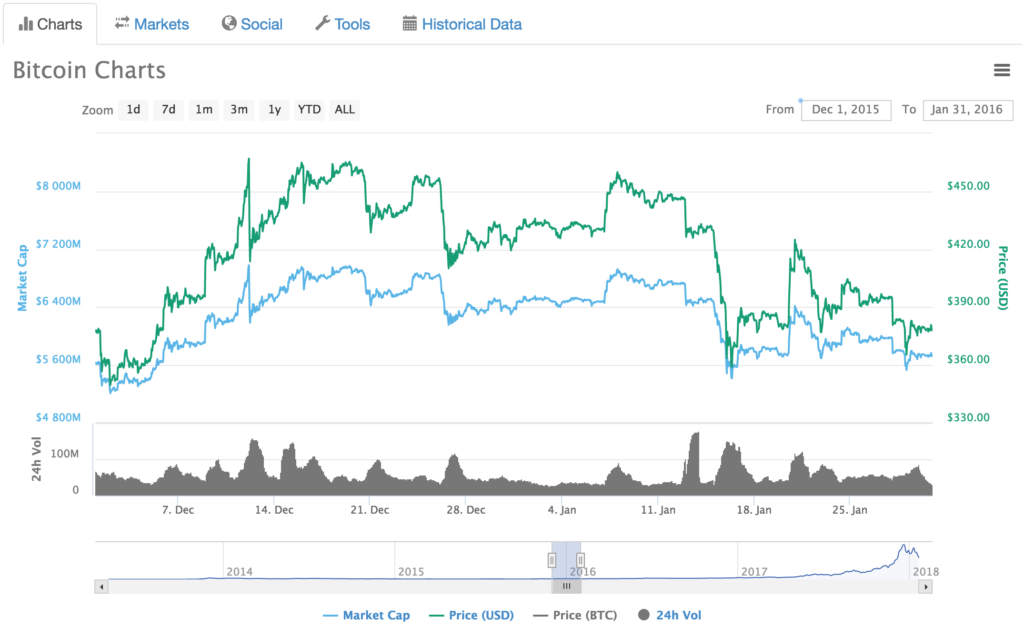Click the $8 000M market cap axis label
This screenshot has height=628, width=1024.
pyautogui.click(x=58, y=186)
